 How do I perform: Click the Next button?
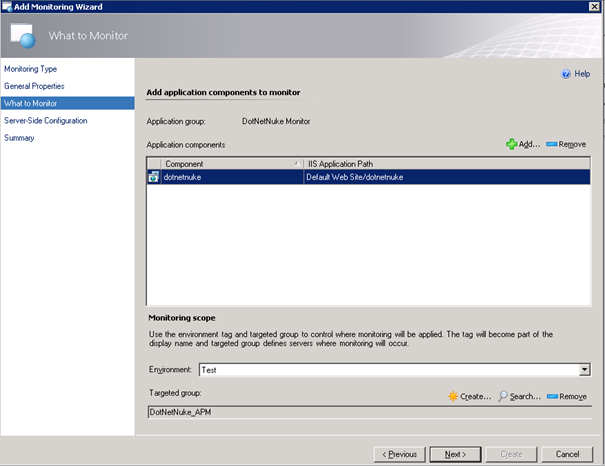[x=455, y=454]
